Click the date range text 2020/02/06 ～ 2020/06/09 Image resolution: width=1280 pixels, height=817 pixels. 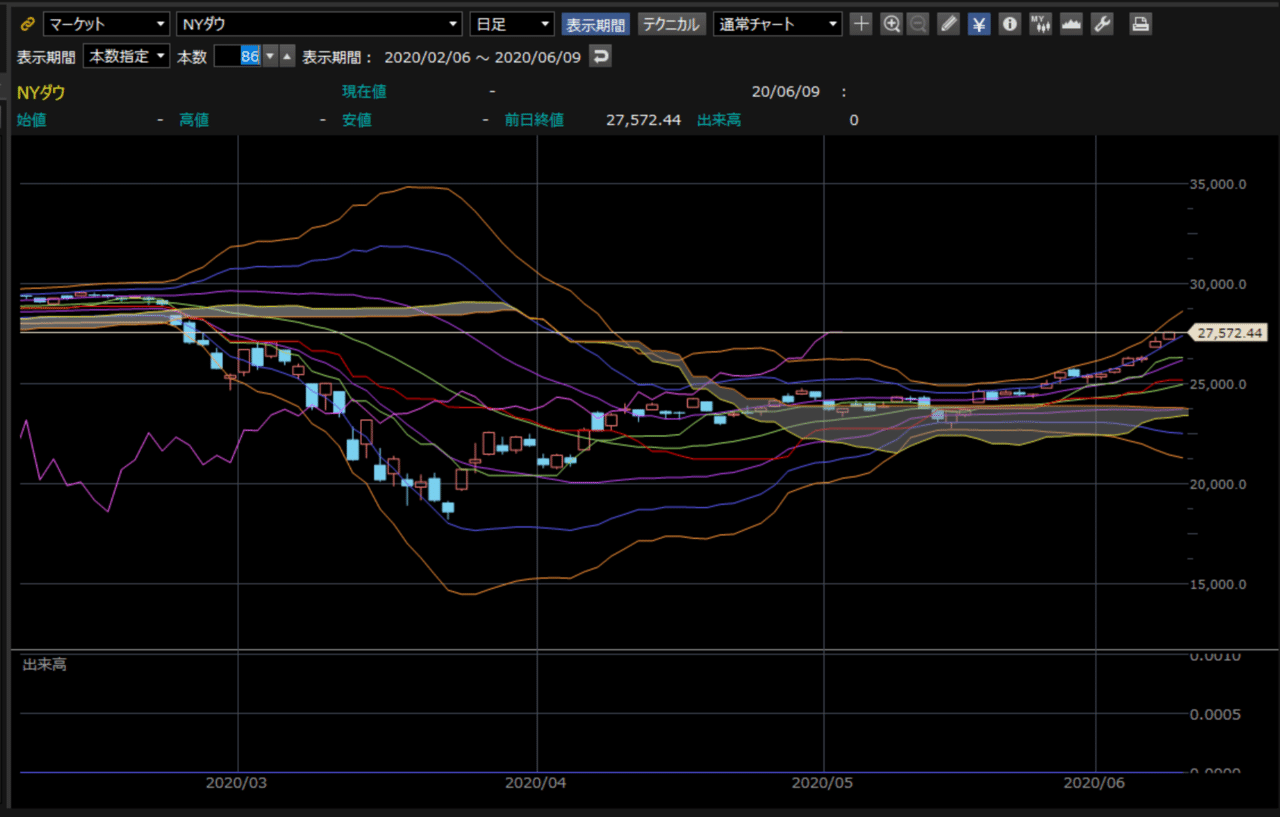483,57
